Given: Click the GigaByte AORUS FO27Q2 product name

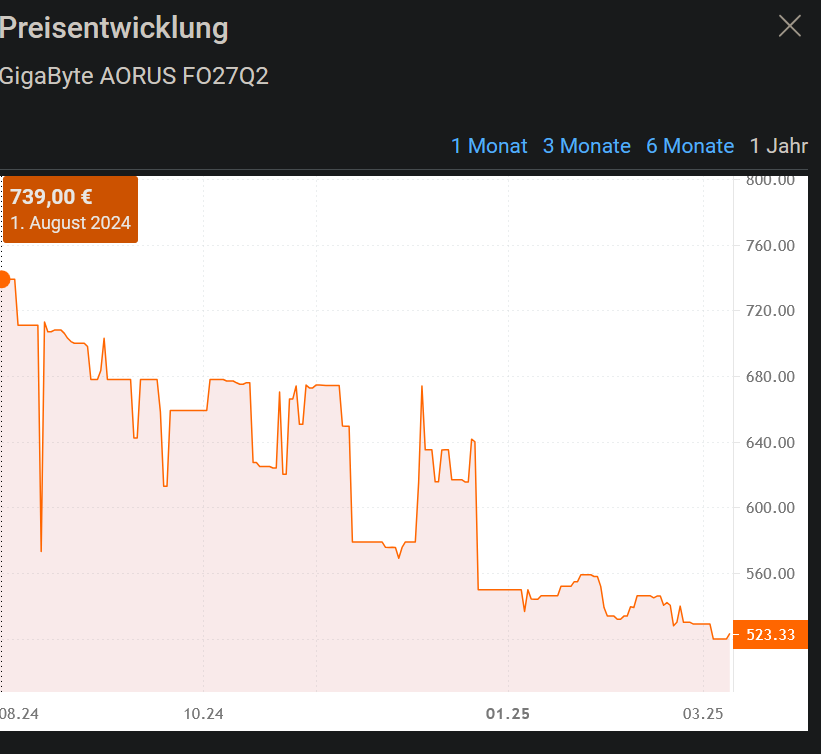Looking at the screenshot, I should pos(135,76).
